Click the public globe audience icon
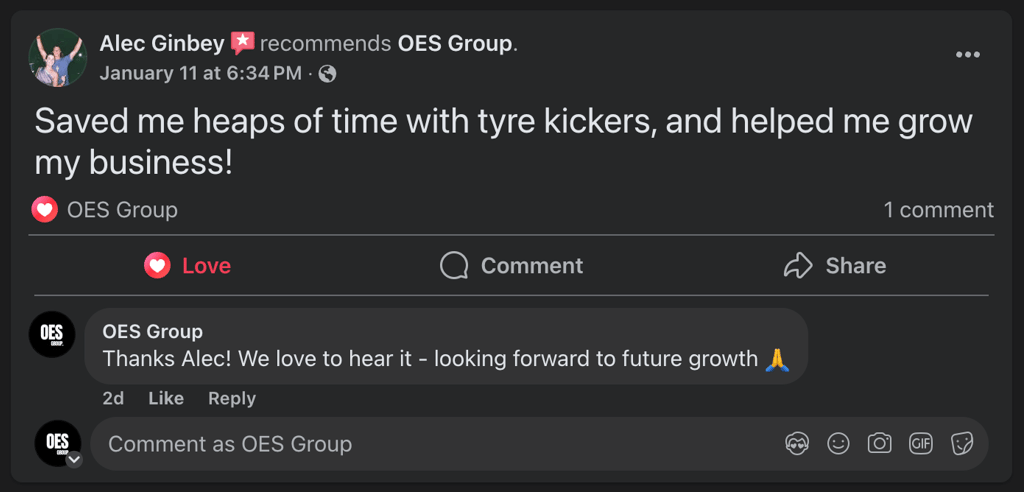This screenshot has width=1024, height=492. pyautogui.click(x=327, y=74)
